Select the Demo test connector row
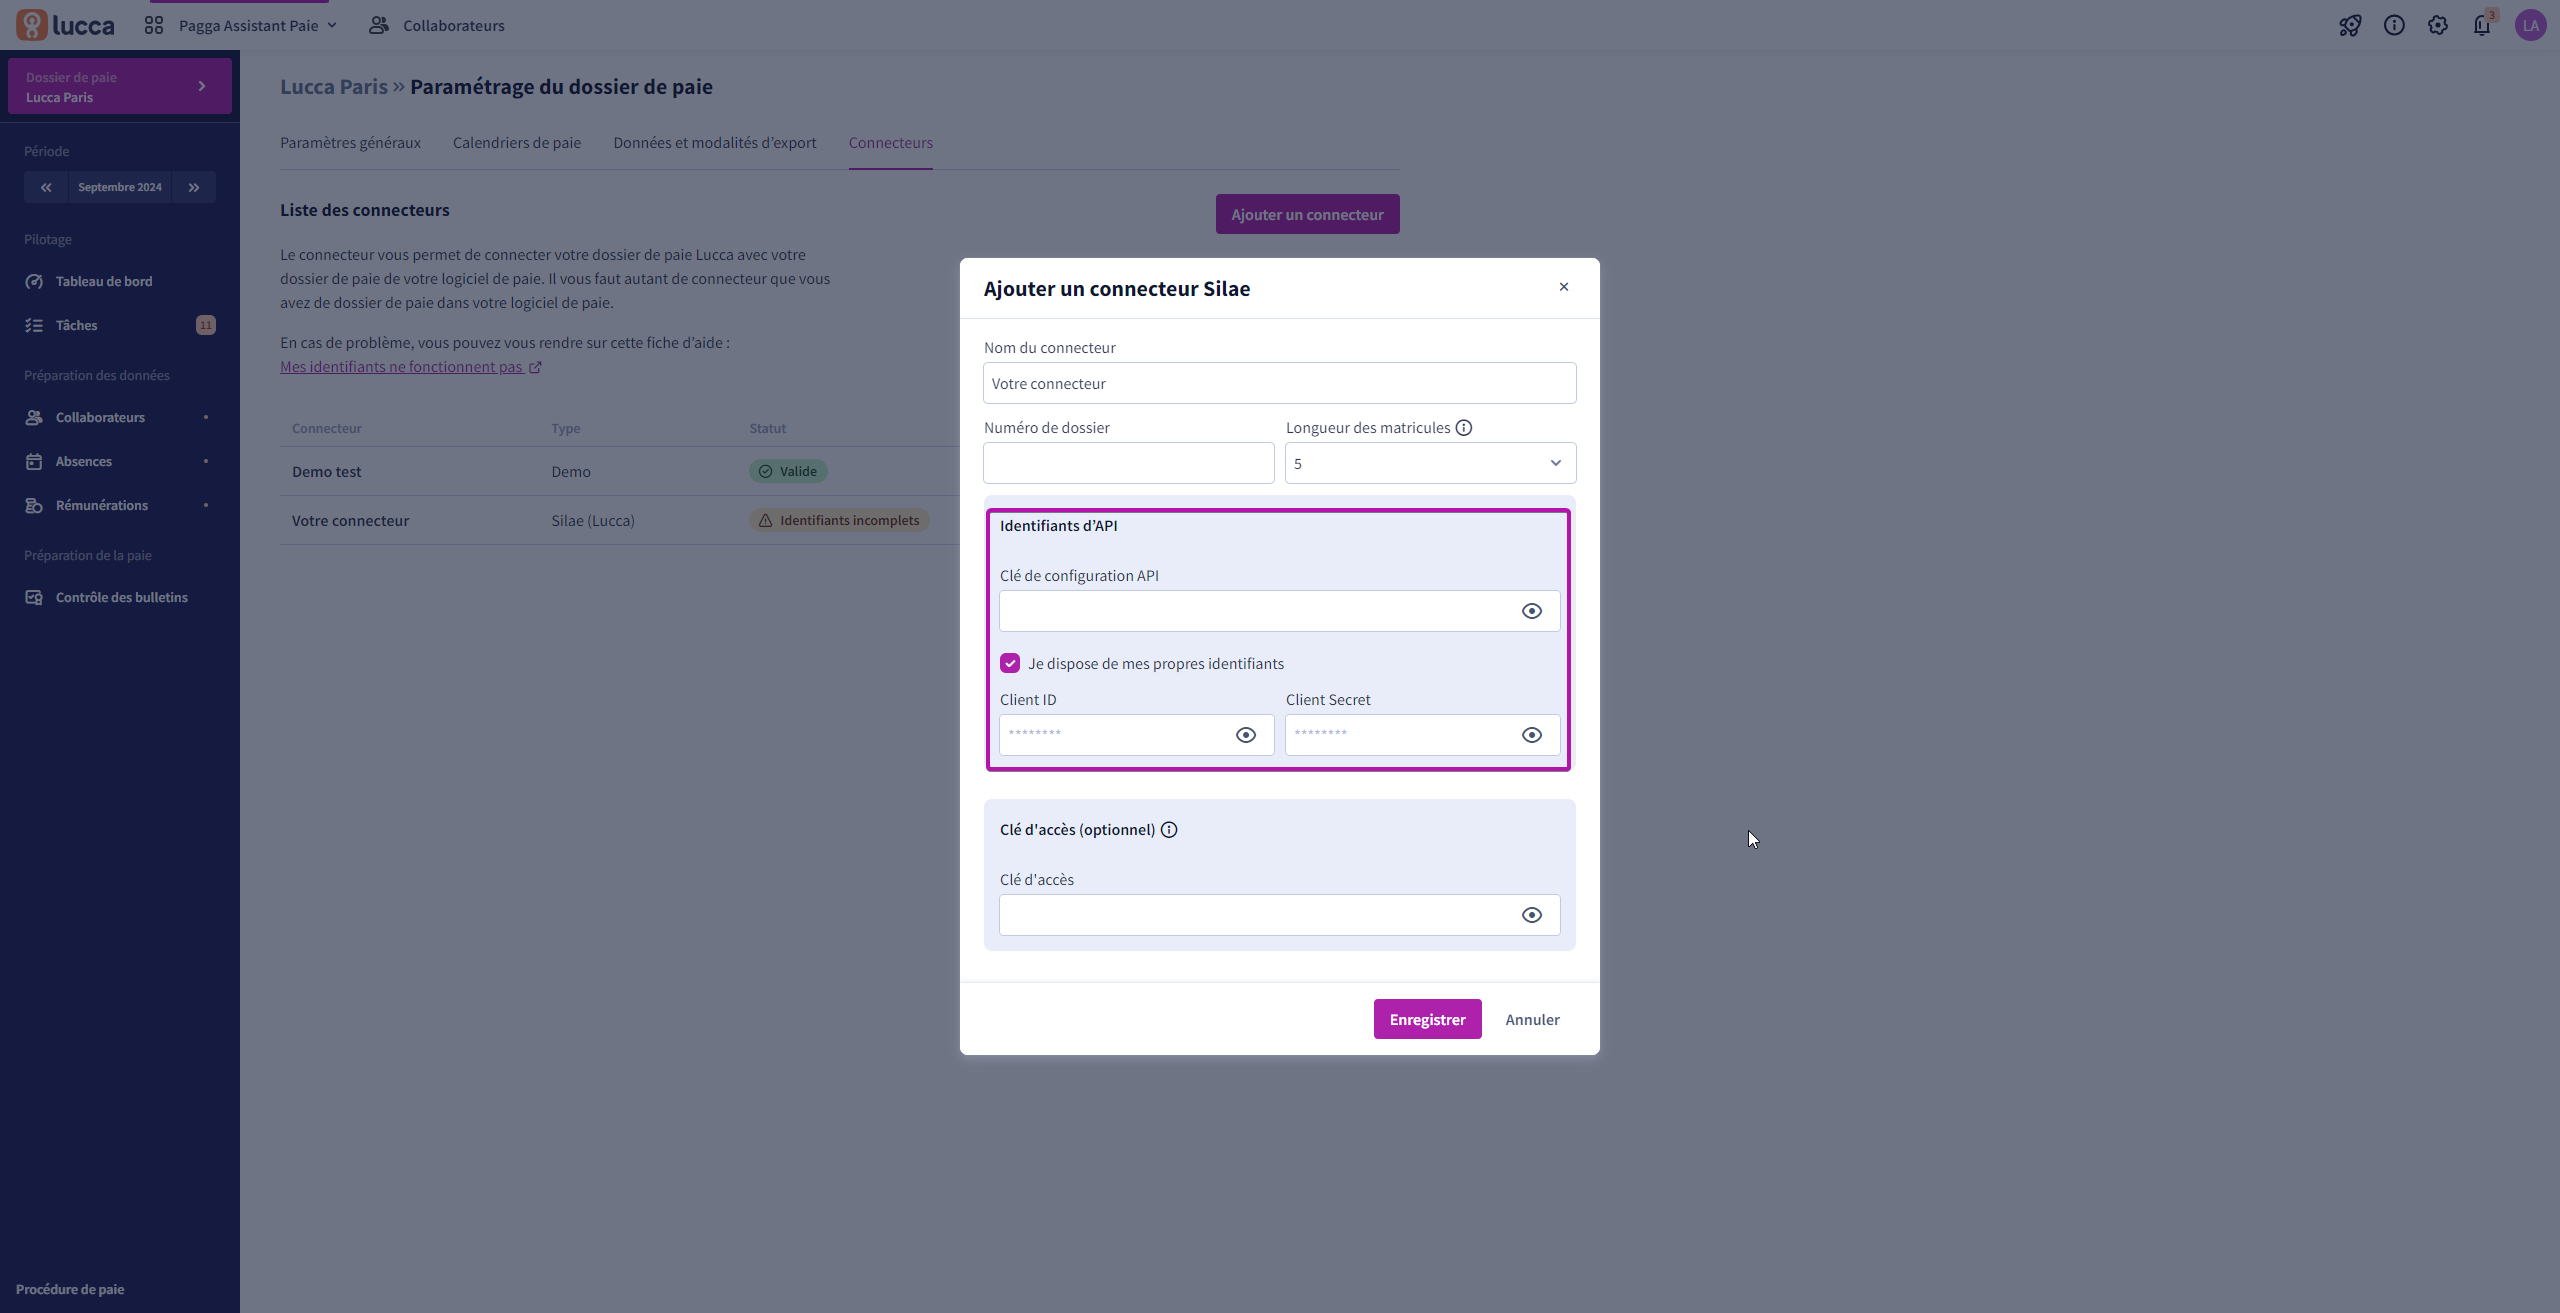This screenshot has width=2560, height=1313. coord(620,471)
